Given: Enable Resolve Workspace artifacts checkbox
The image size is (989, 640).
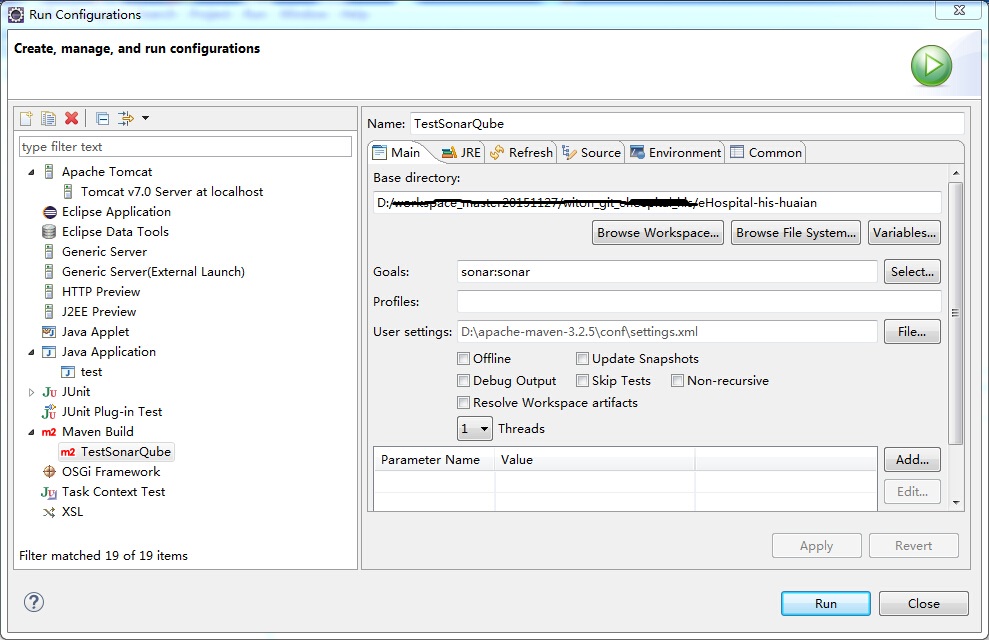Looking at the screenshot, I should (464, 403).
